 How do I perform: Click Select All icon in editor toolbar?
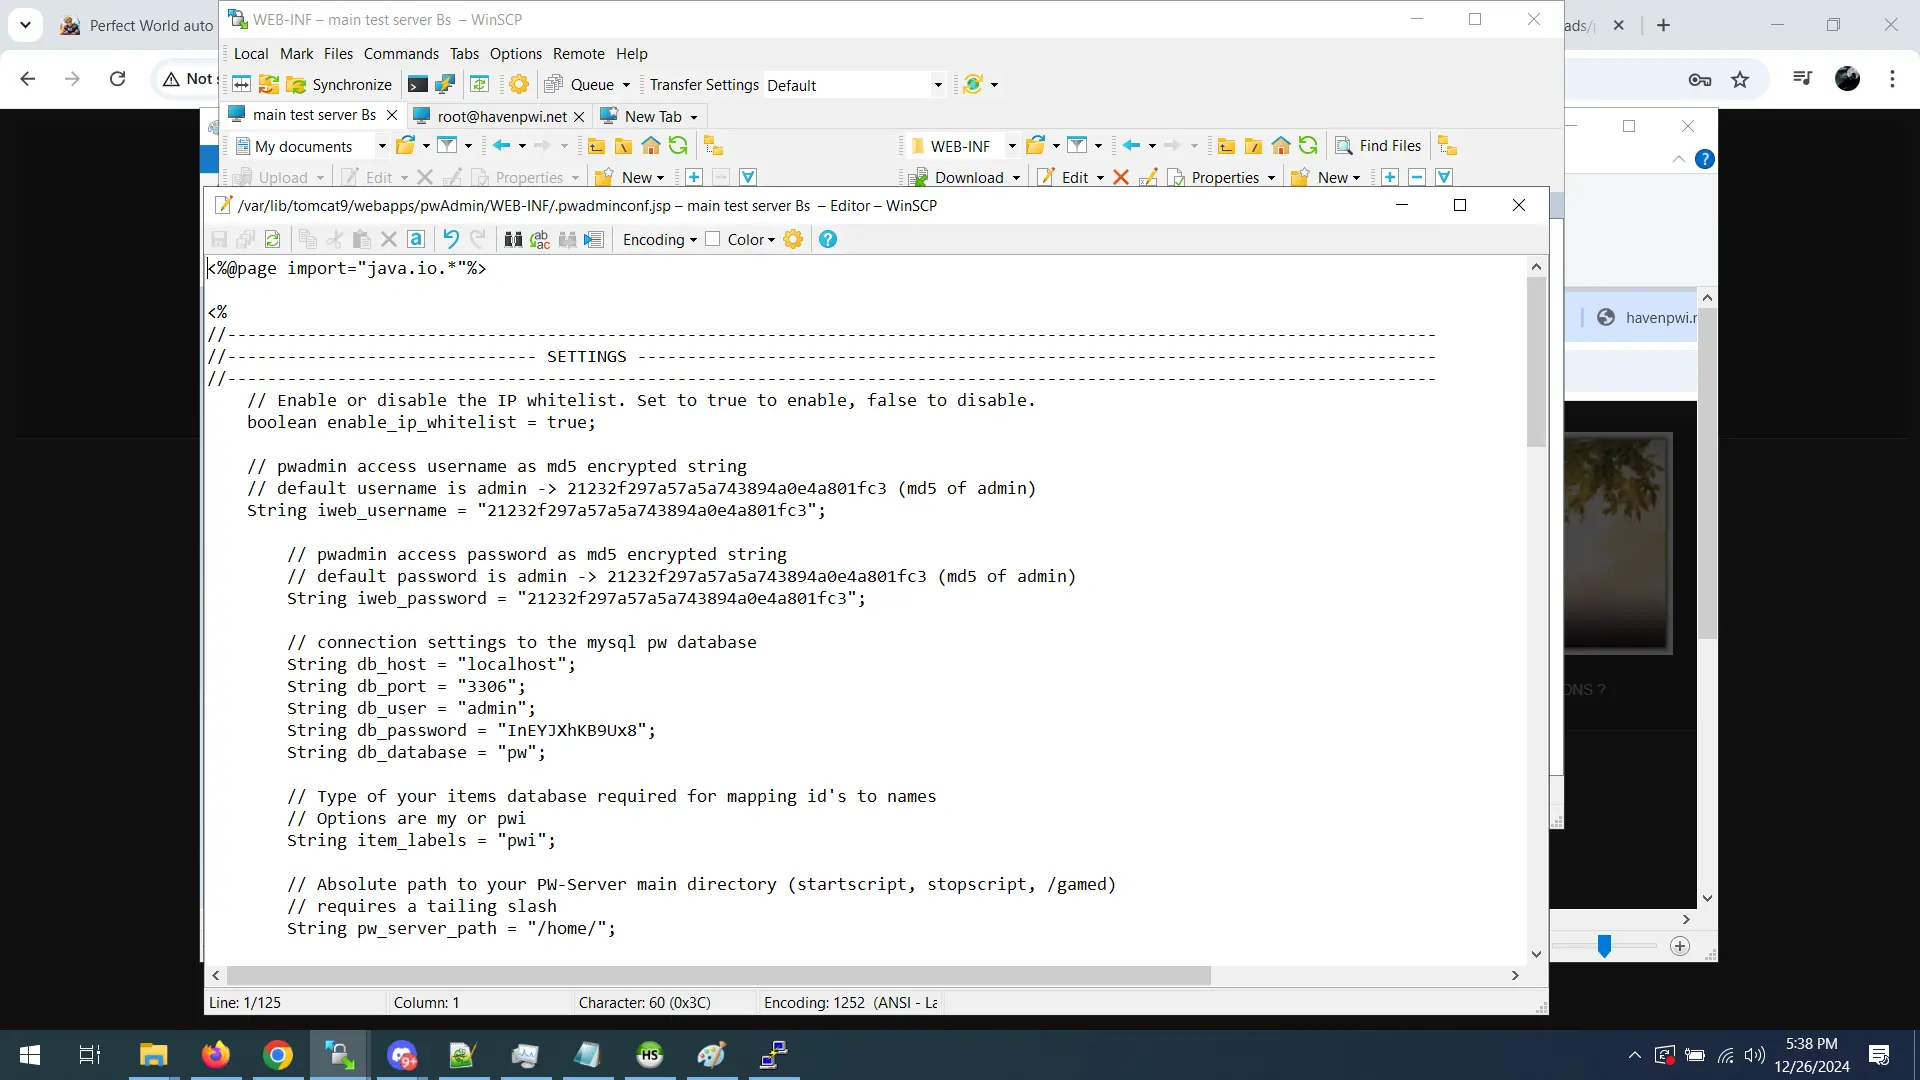[x=416, y=239]
